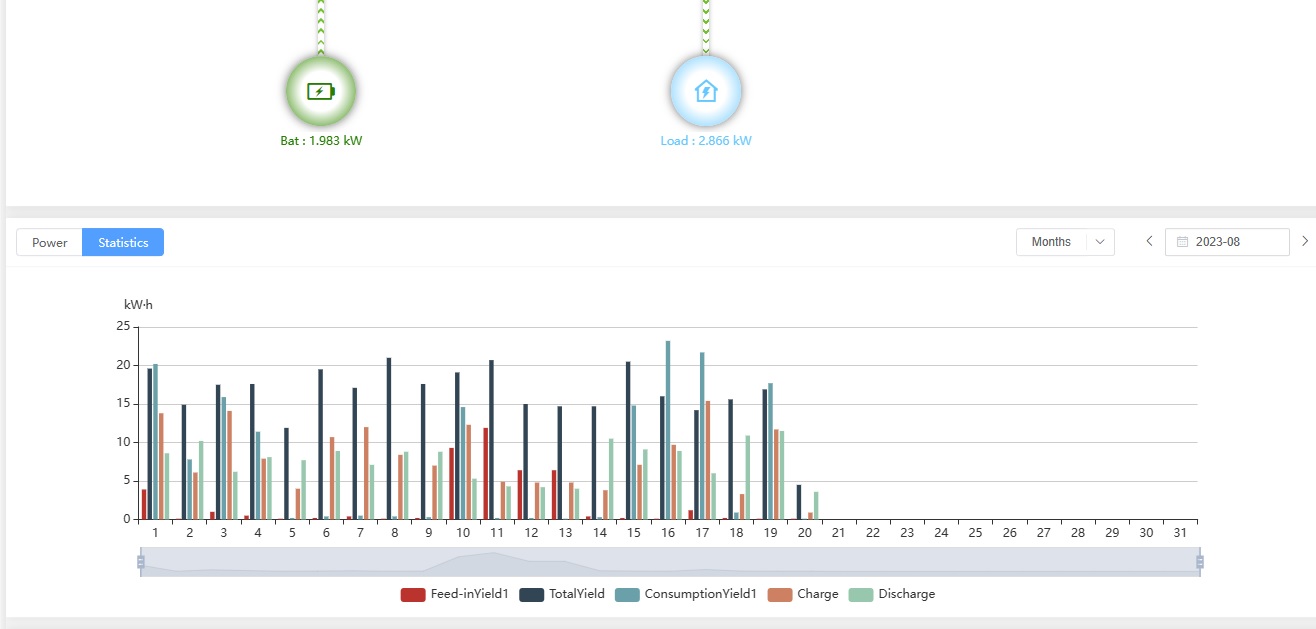Viewport: 1316px width, 629px height.
Task: Click the blue house load icon
Action: point(706,92)
